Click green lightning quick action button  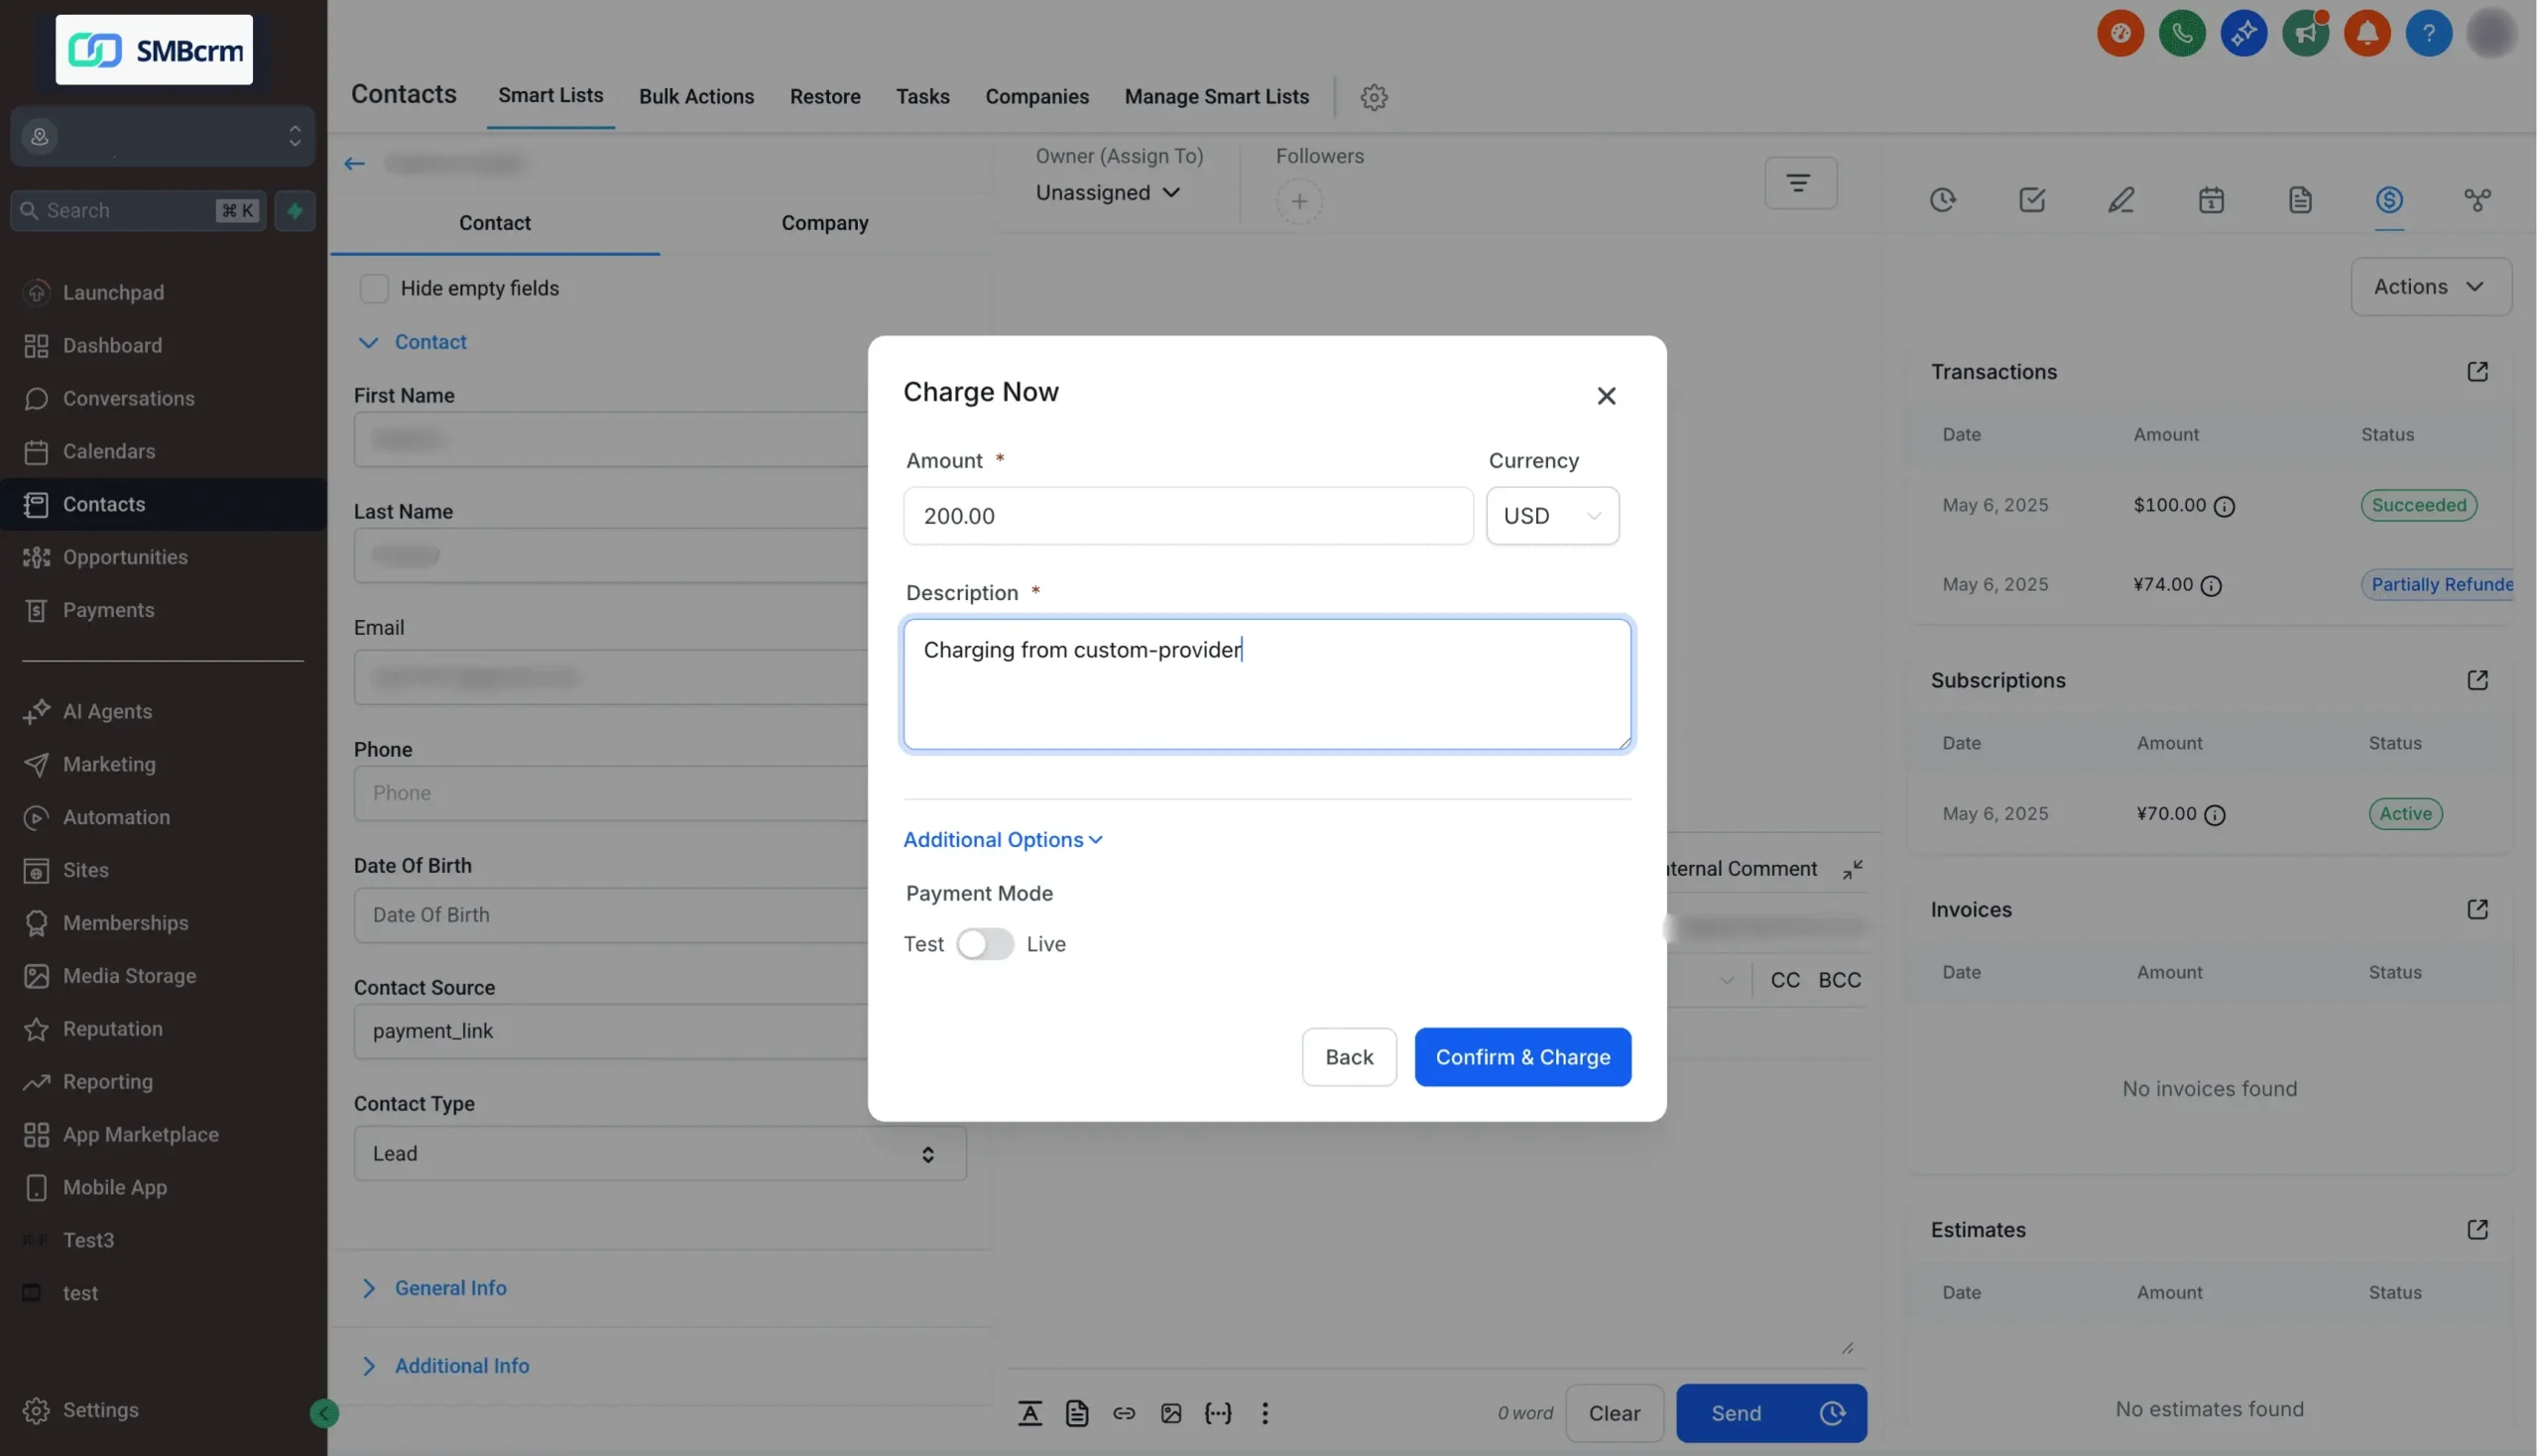point(295,211)
